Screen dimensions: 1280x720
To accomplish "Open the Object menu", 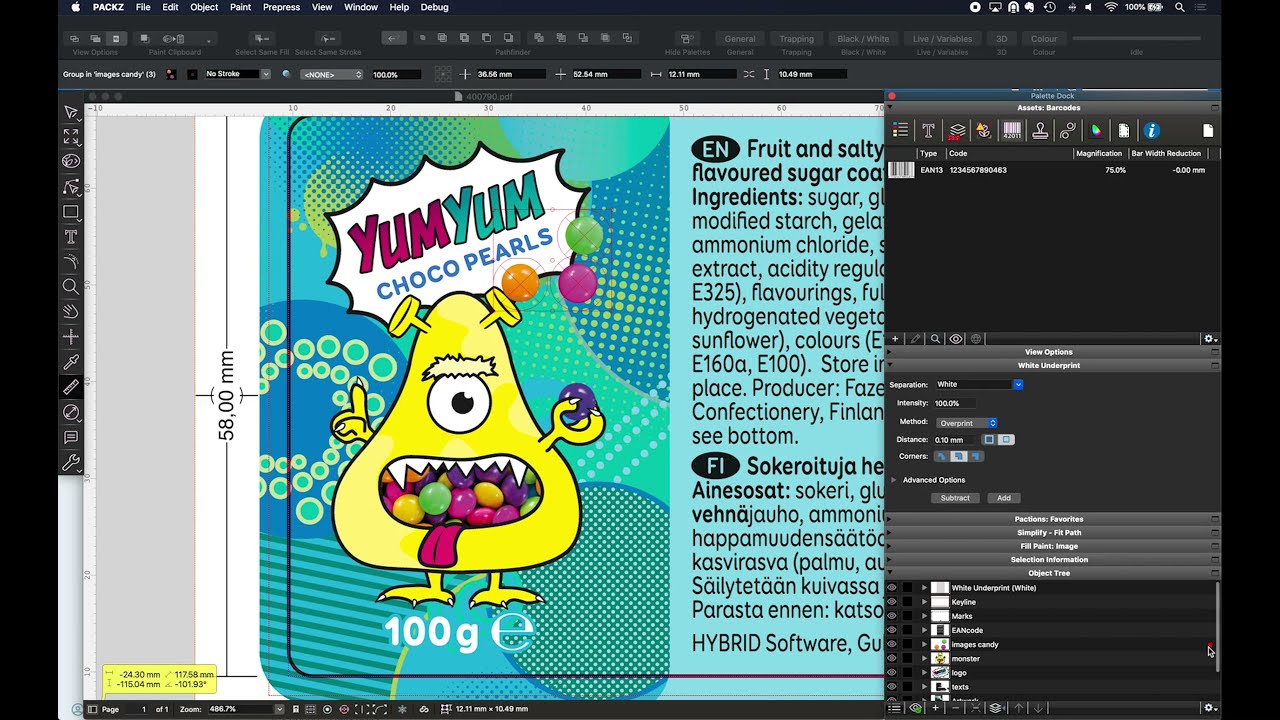I will point(204,7).
